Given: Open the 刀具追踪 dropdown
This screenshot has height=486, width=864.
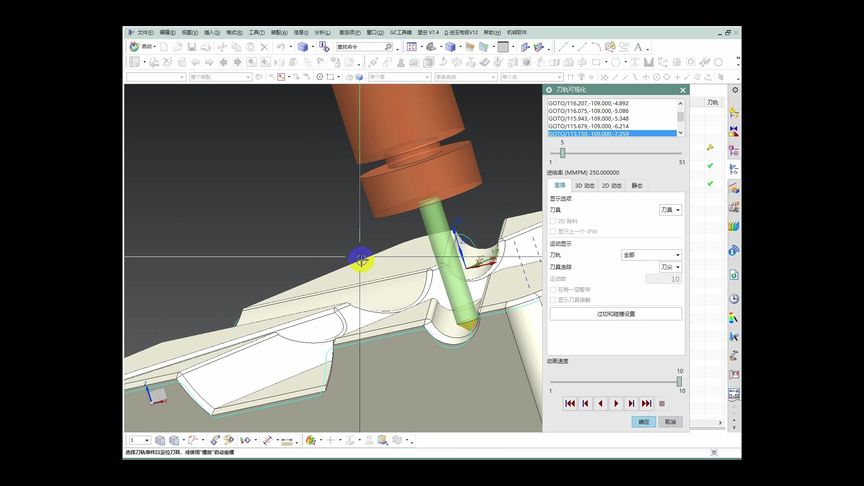Looking at the screenshot, I should tap(670, 267).
